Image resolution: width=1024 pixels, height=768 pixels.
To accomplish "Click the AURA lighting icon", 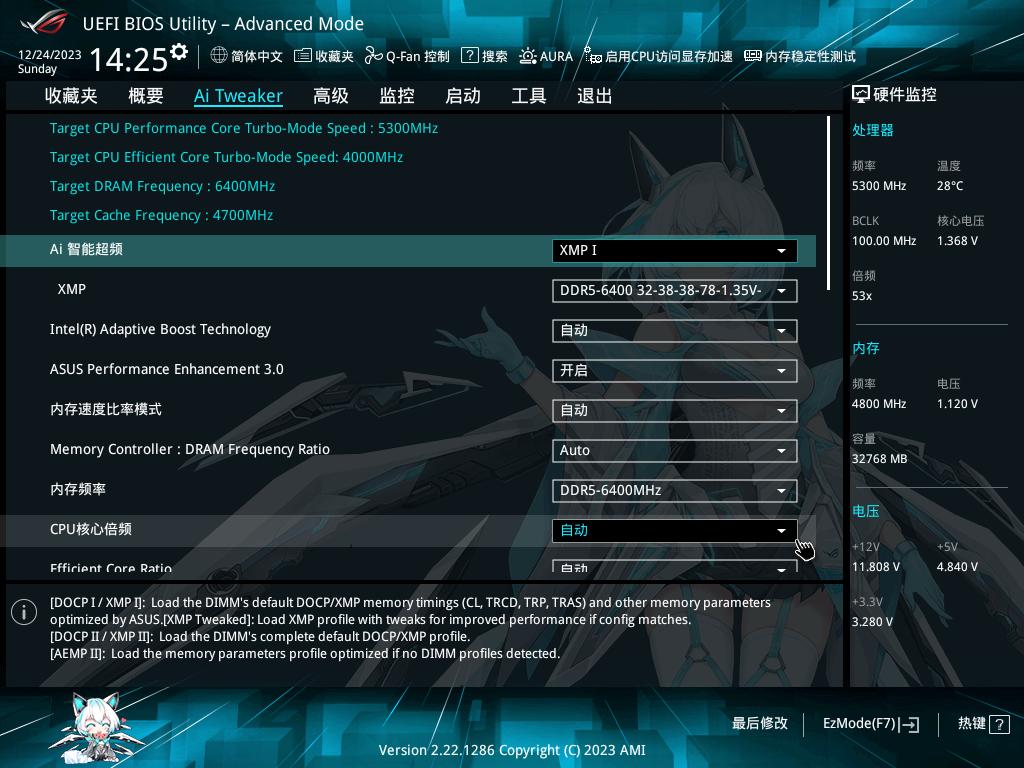I will [528, 56].
